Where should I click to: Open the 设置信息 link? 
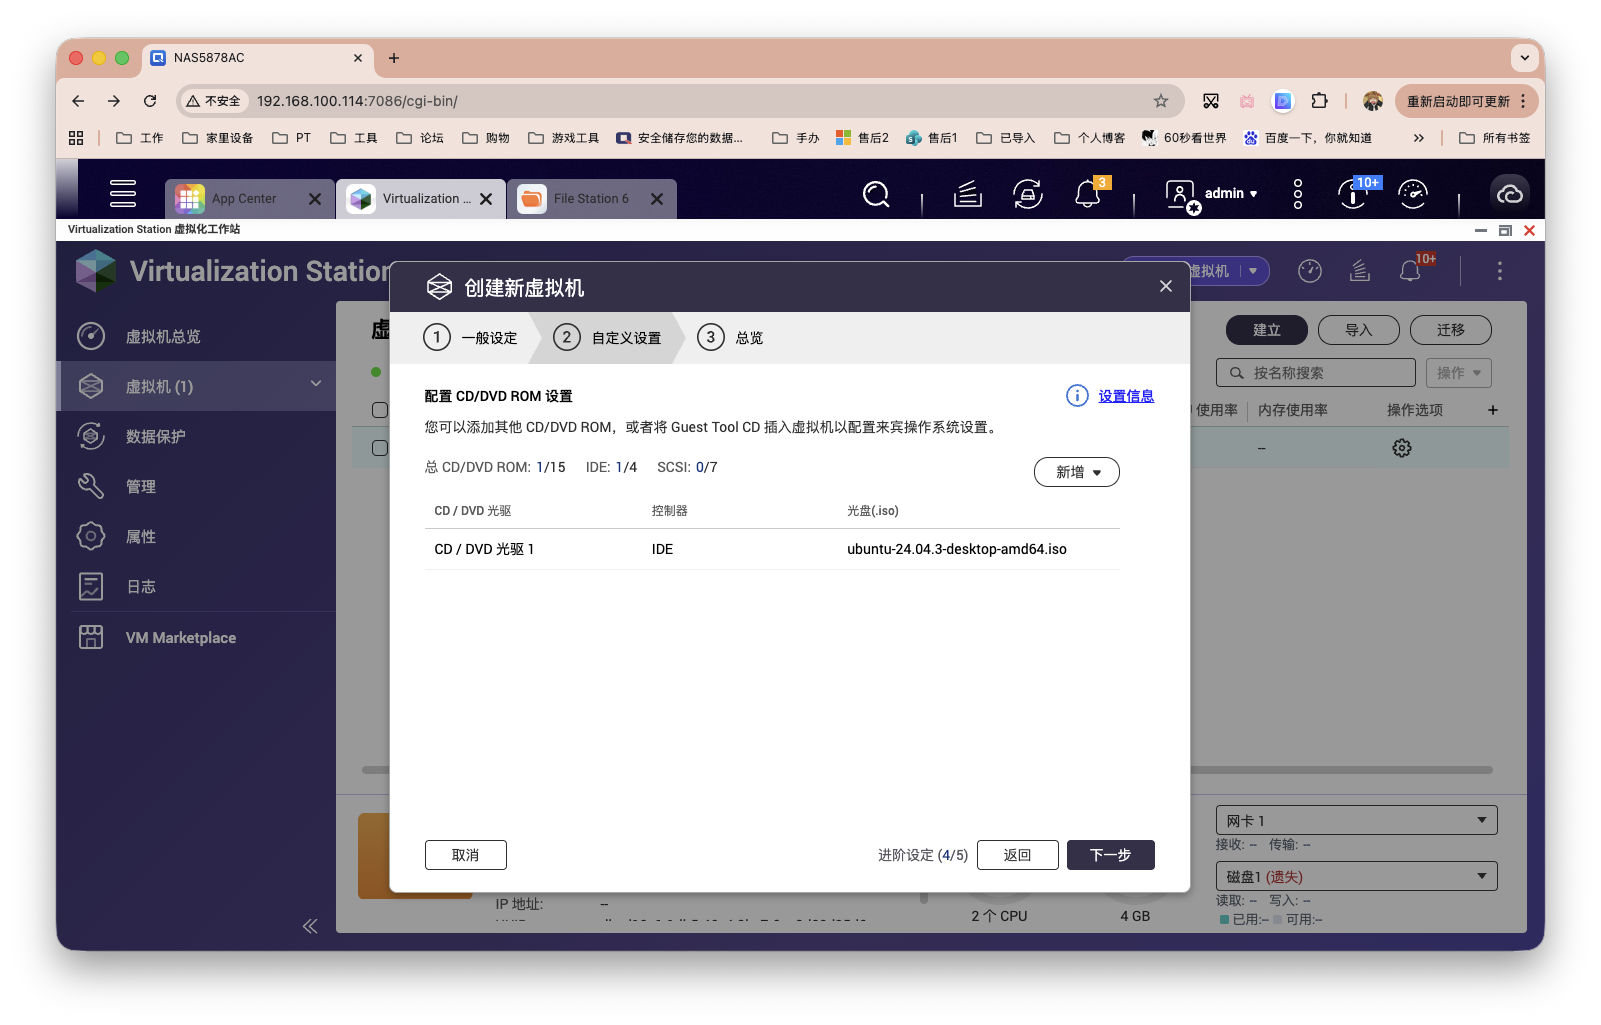pos(1126,395)
